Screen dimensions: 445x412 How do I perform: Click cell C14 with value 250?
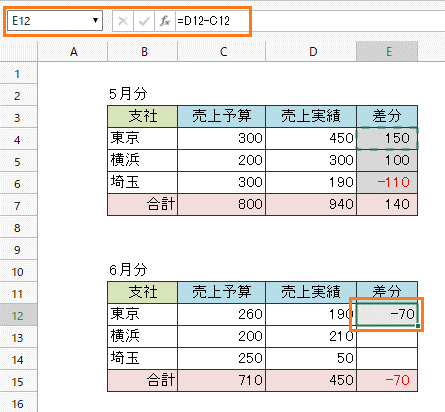(x=222, y=358)
